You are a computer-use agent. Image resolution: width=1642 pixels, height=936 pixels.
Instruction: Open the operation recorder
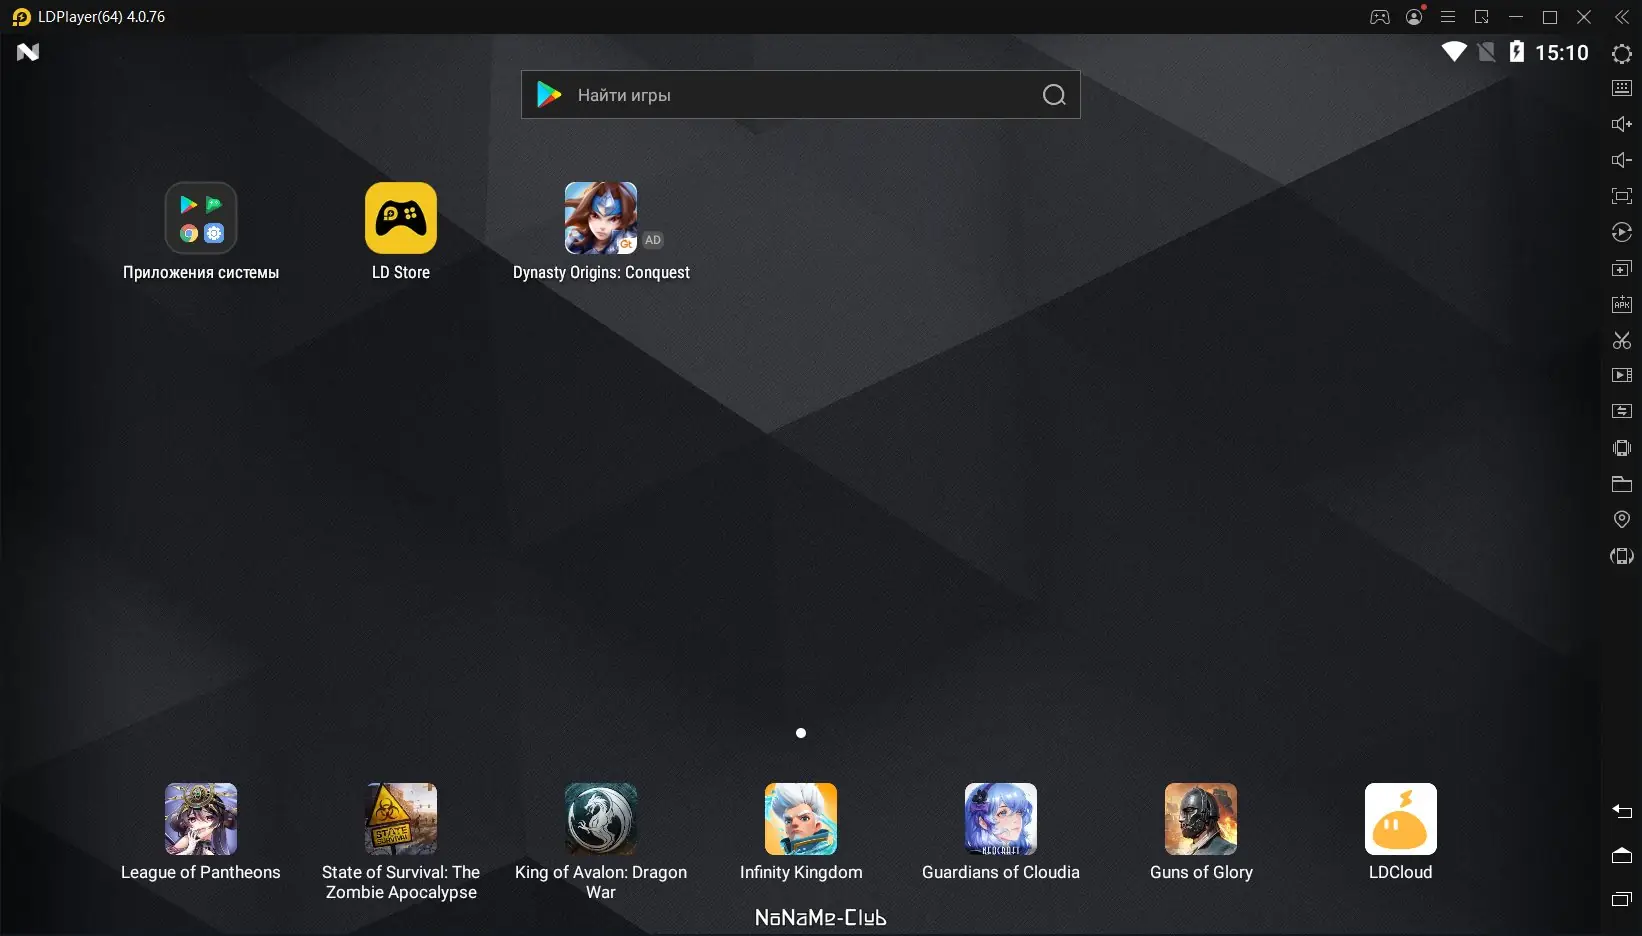[1622, 232]
